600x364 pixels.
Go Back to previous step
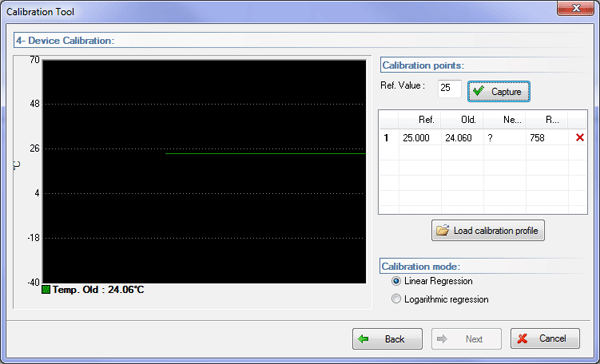coord(387,339)
